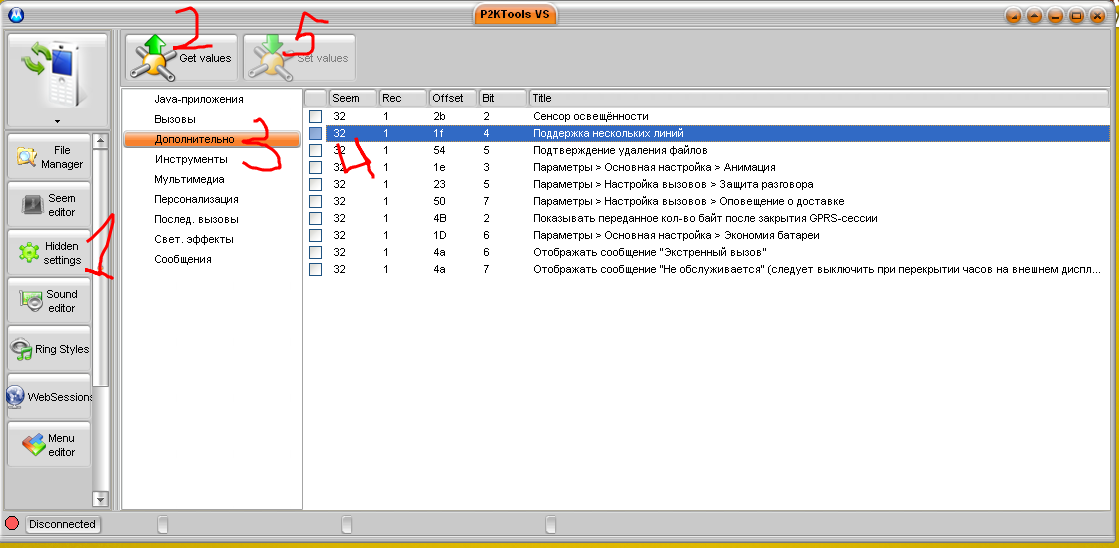1119x548 pixels.
Task: Open File Manager from sidebar
Action: point(49,157)
